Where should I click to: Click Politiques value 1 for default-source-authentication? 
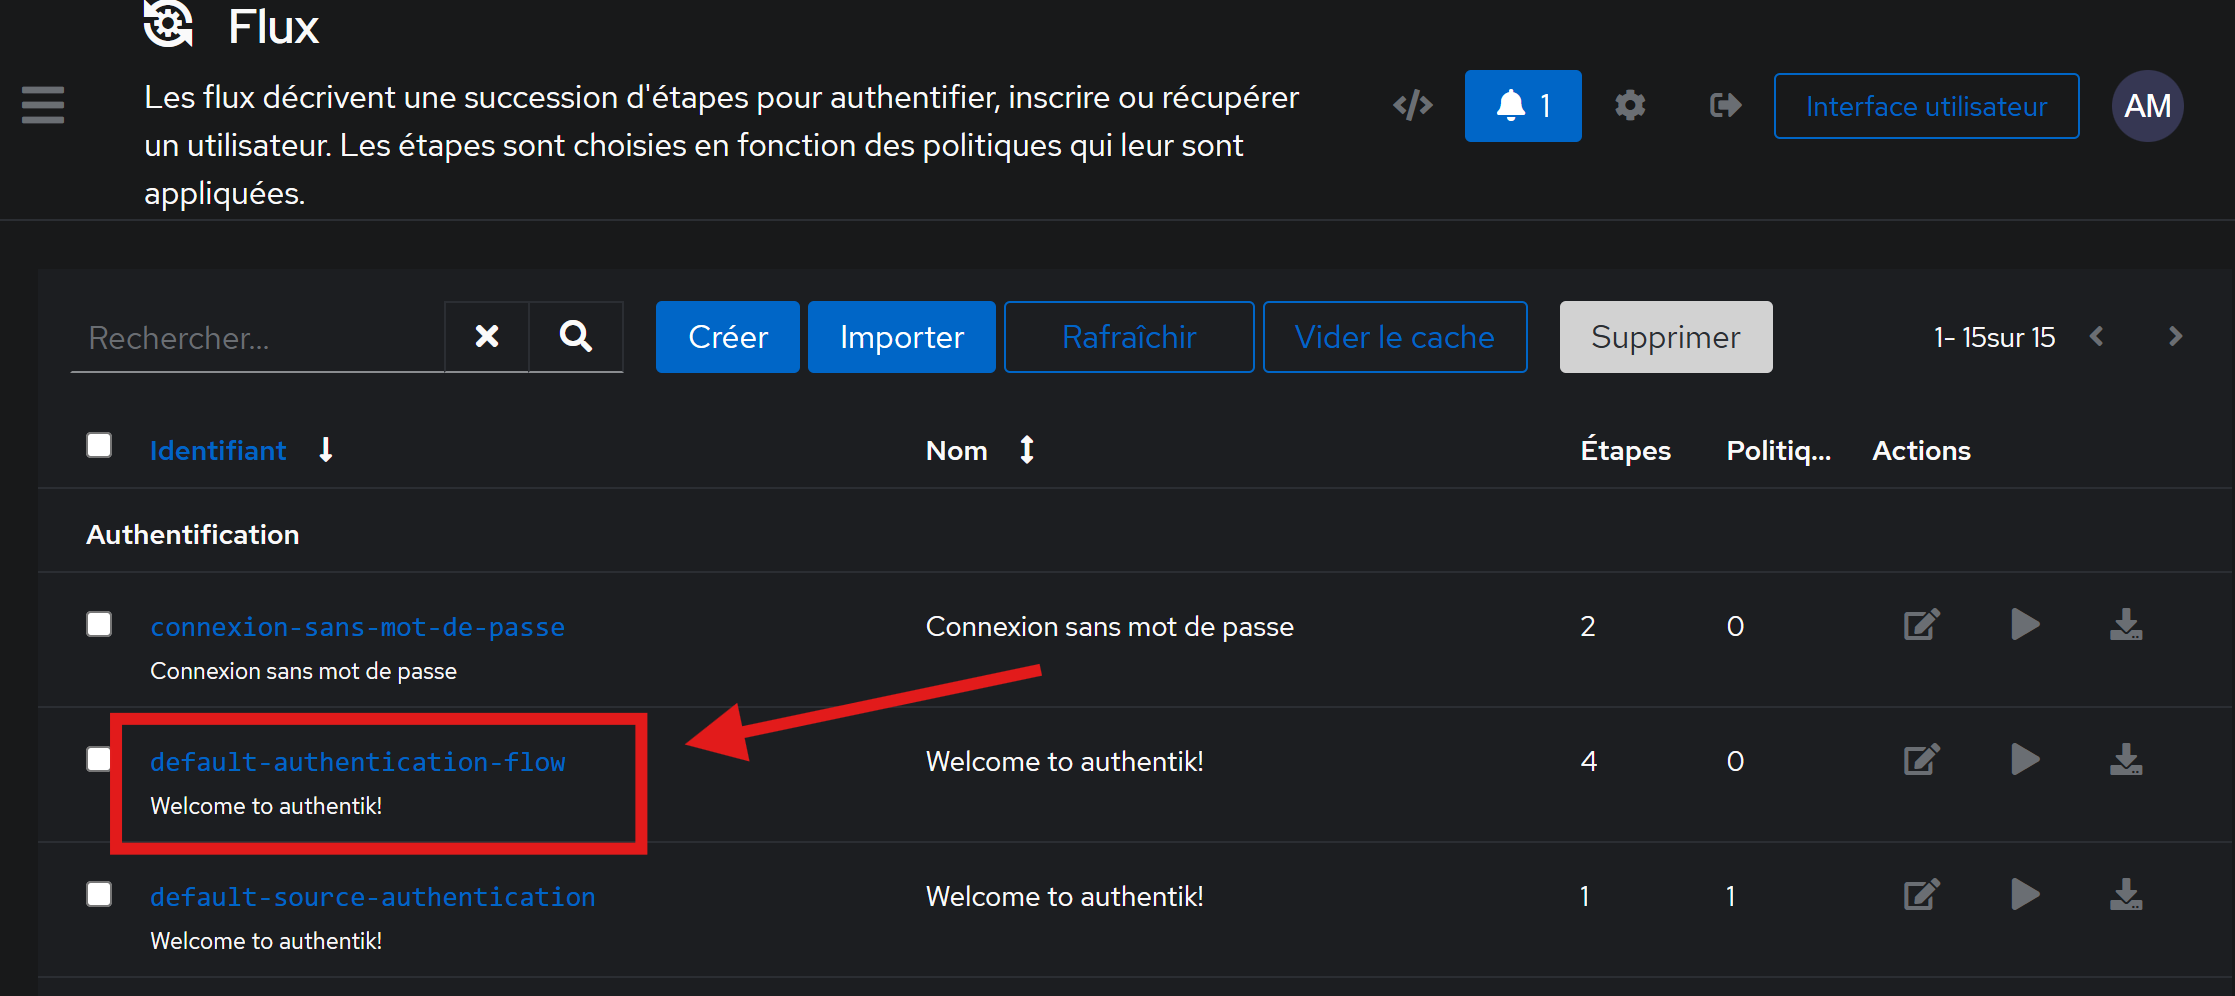[x=1731, y=896]
